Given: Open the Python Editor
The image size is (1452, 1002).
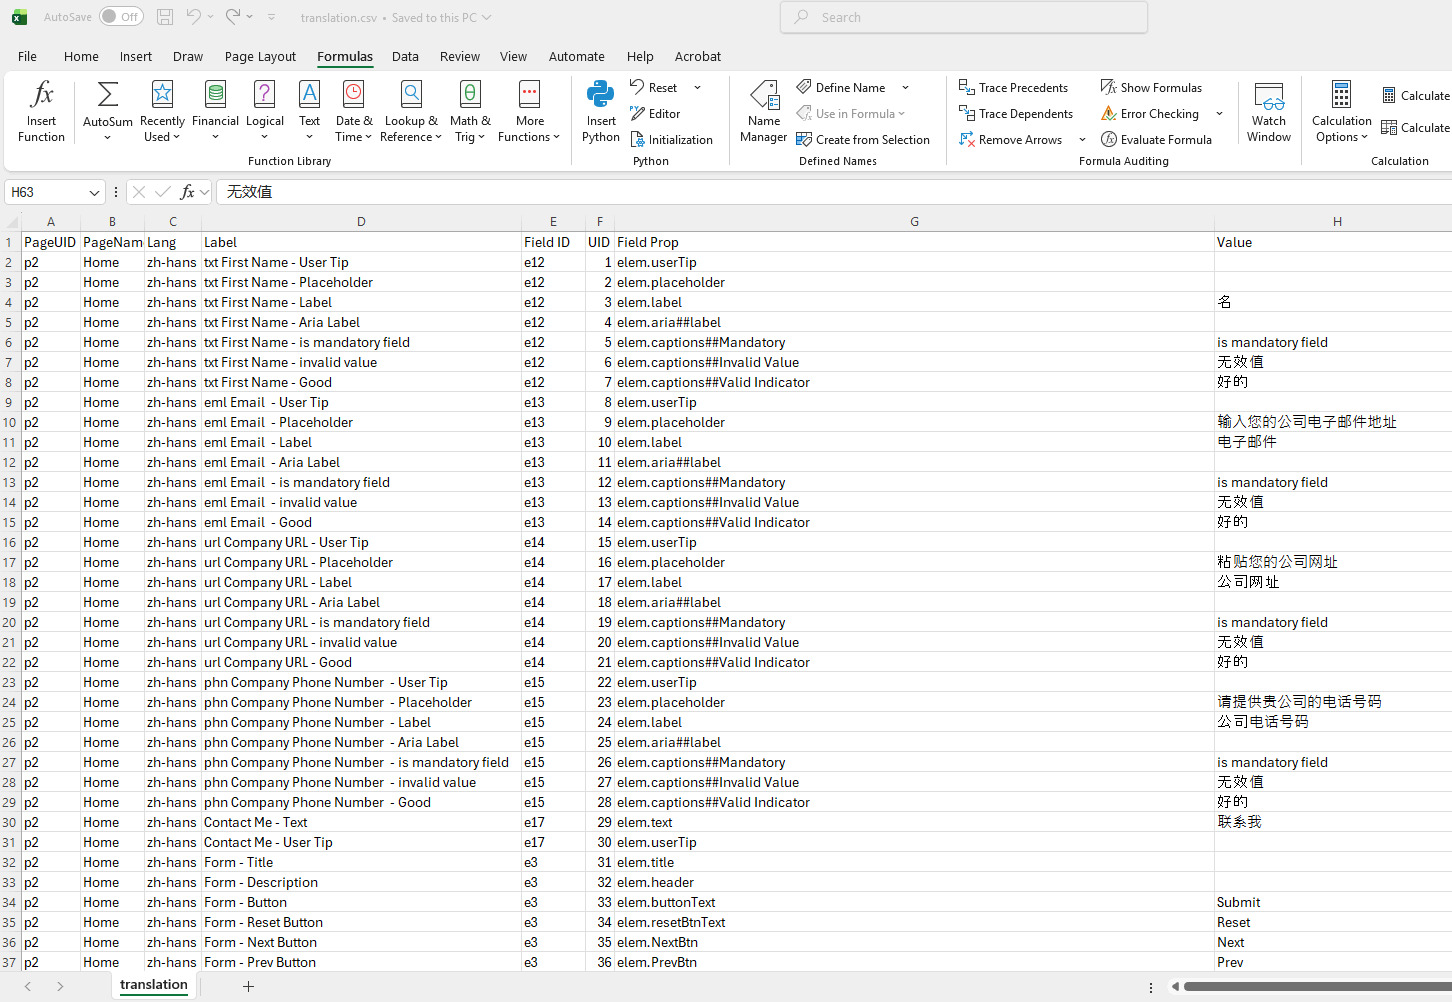Looking at the screenshot, I should point(655,114).
